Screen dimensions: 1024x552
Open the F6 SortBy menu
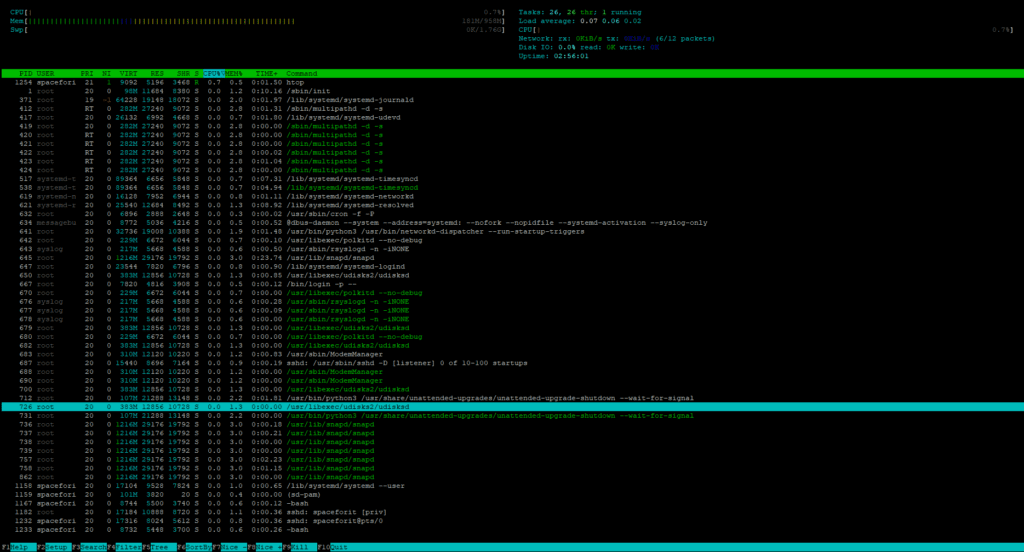coord(195,547)
